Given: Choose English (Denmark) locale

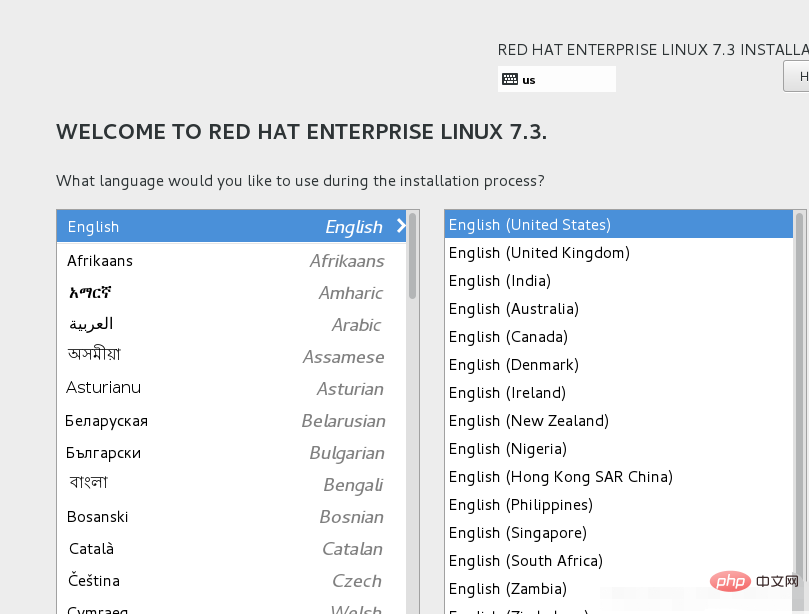Looking at the screenshot, I should (x=619, y=365).
